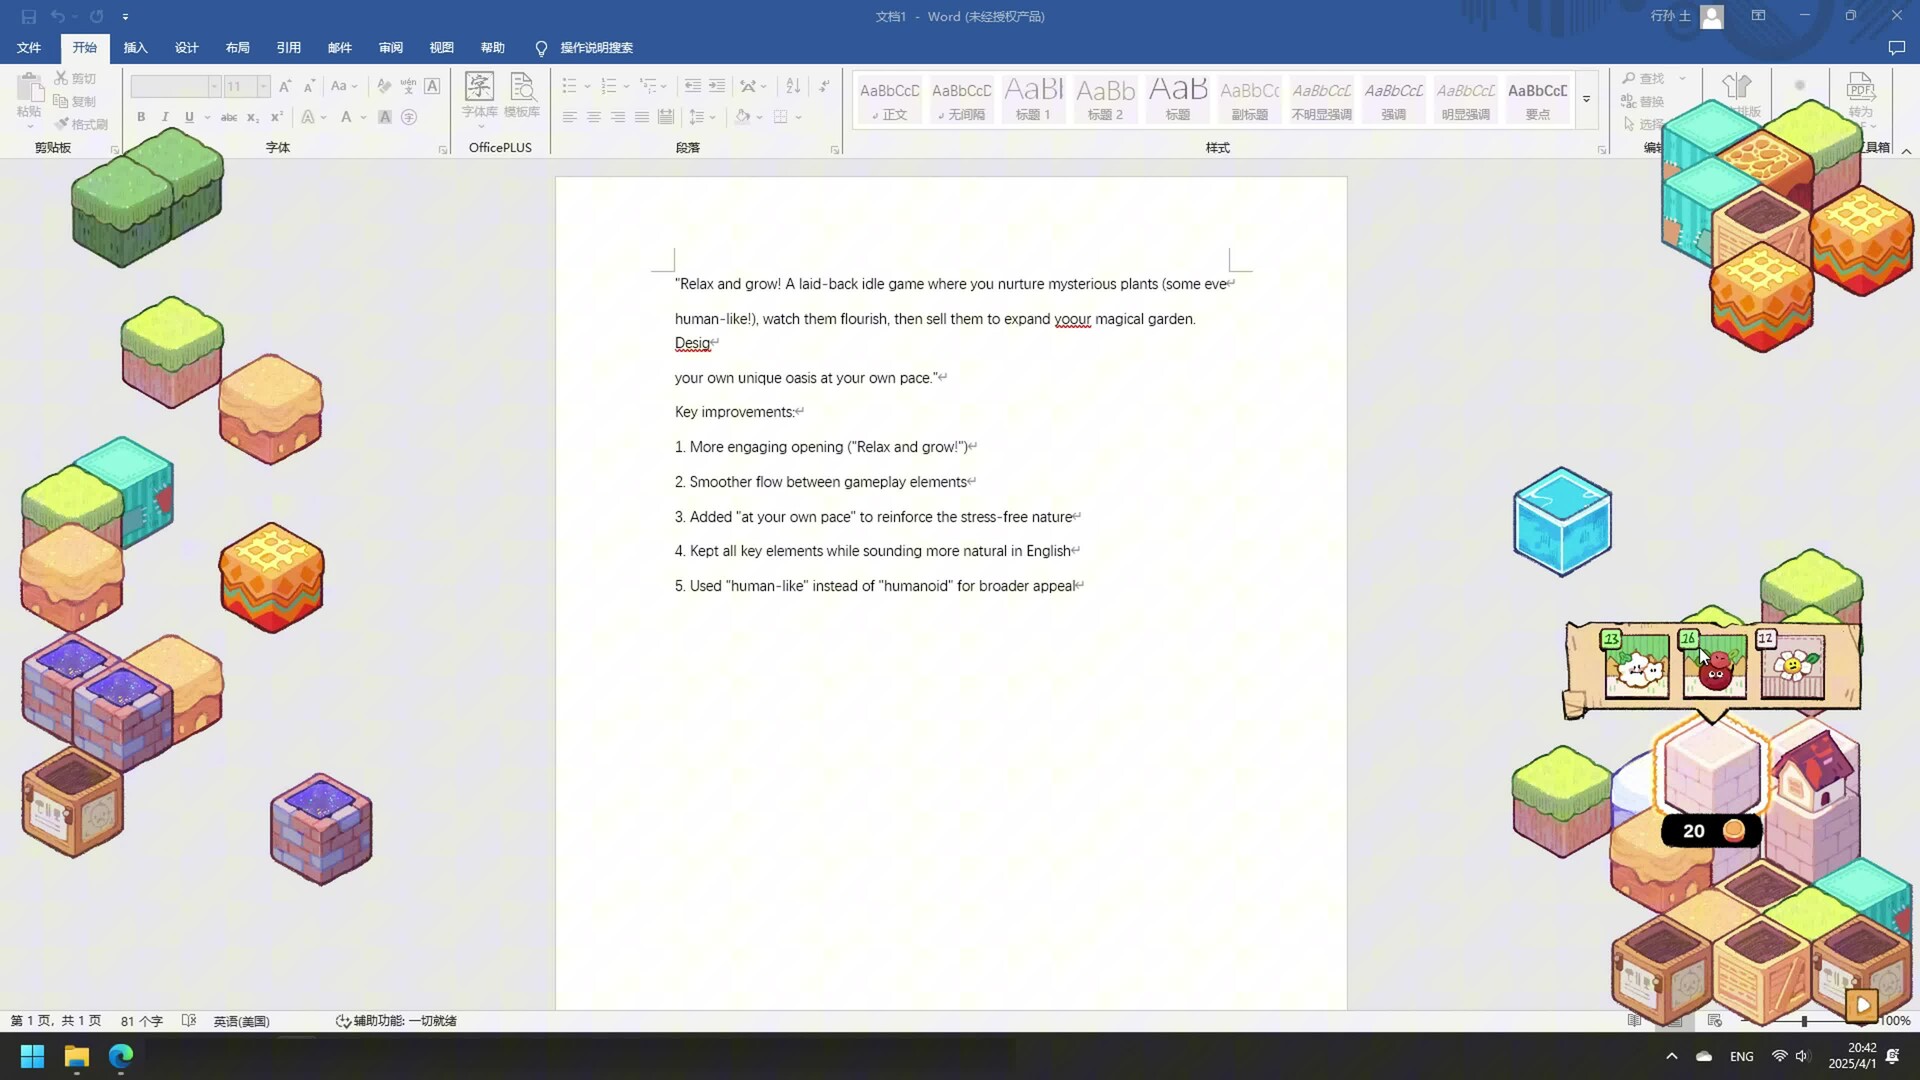Click the sort paragraph icon
Image resolution: width=1920 pixels, height=1080 pixels.
pyautogui.click(x=793, y=86)
